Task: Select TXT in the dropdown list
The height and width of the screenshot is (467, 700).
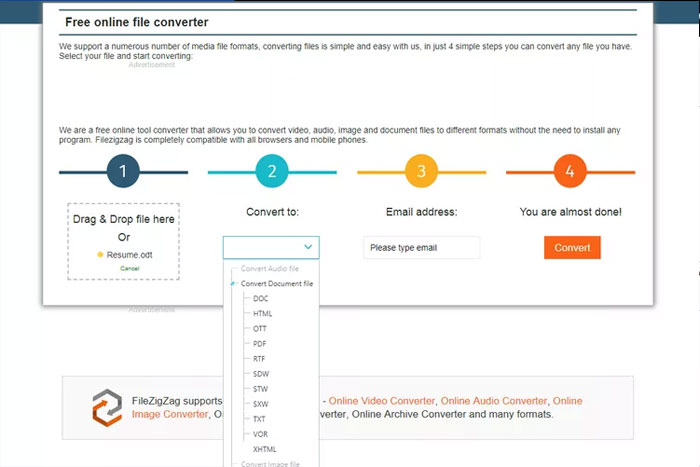Action: (260, 419)
